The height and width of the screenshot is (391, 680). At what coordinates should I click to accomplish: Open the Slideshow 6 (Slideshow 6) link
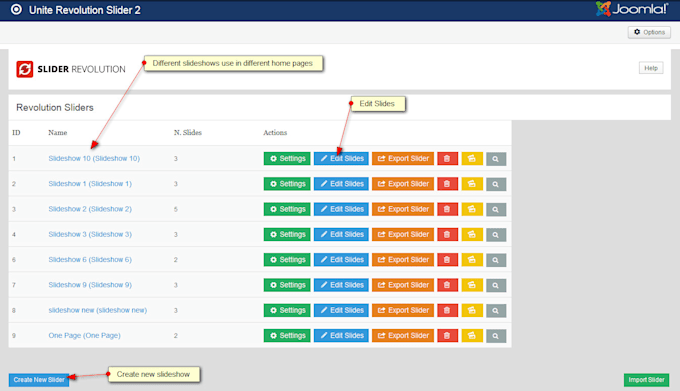point(90,260)
